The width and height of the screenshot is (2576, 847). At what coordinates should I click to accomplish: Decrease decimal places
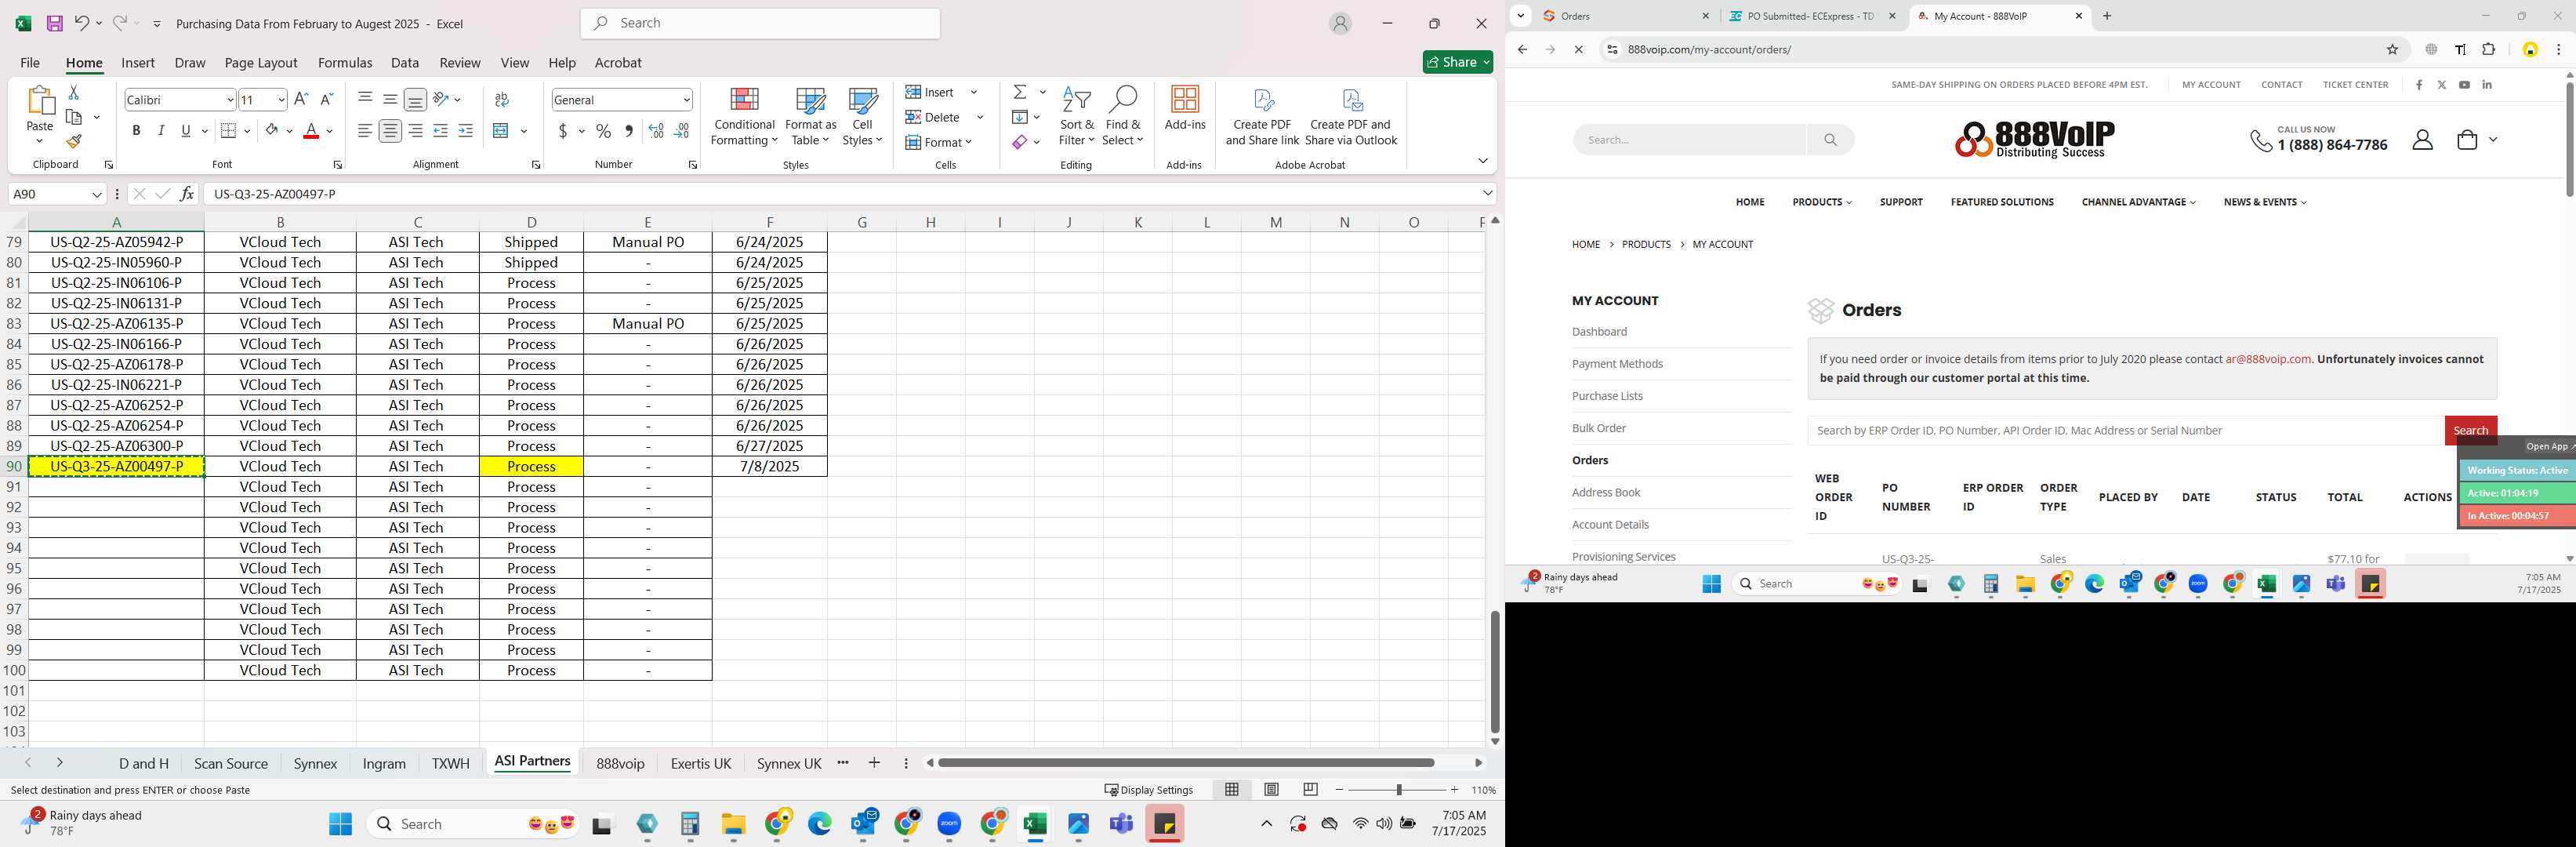tap(681, 131)
